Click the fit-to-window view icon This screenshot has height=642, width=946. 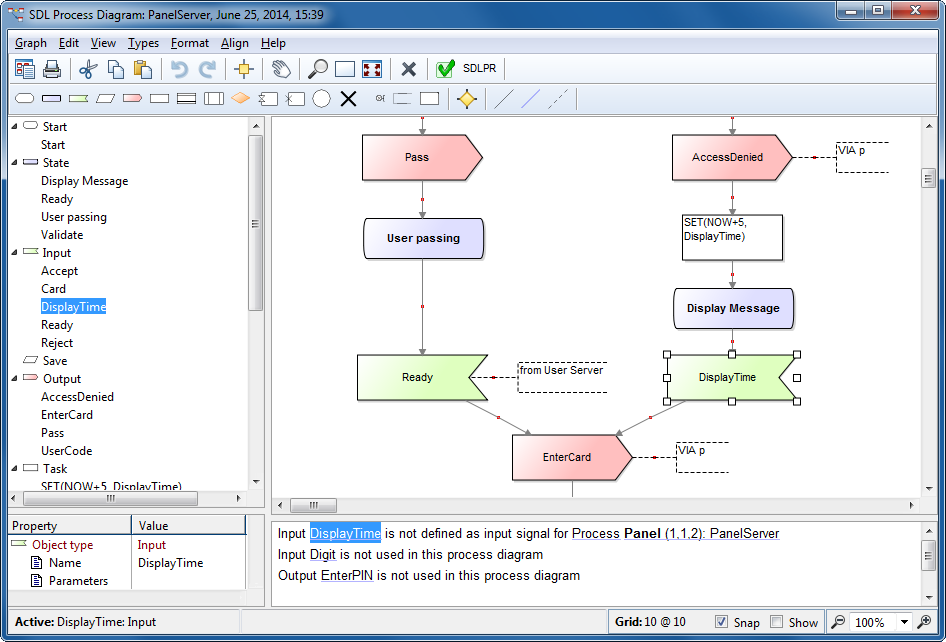372,69
